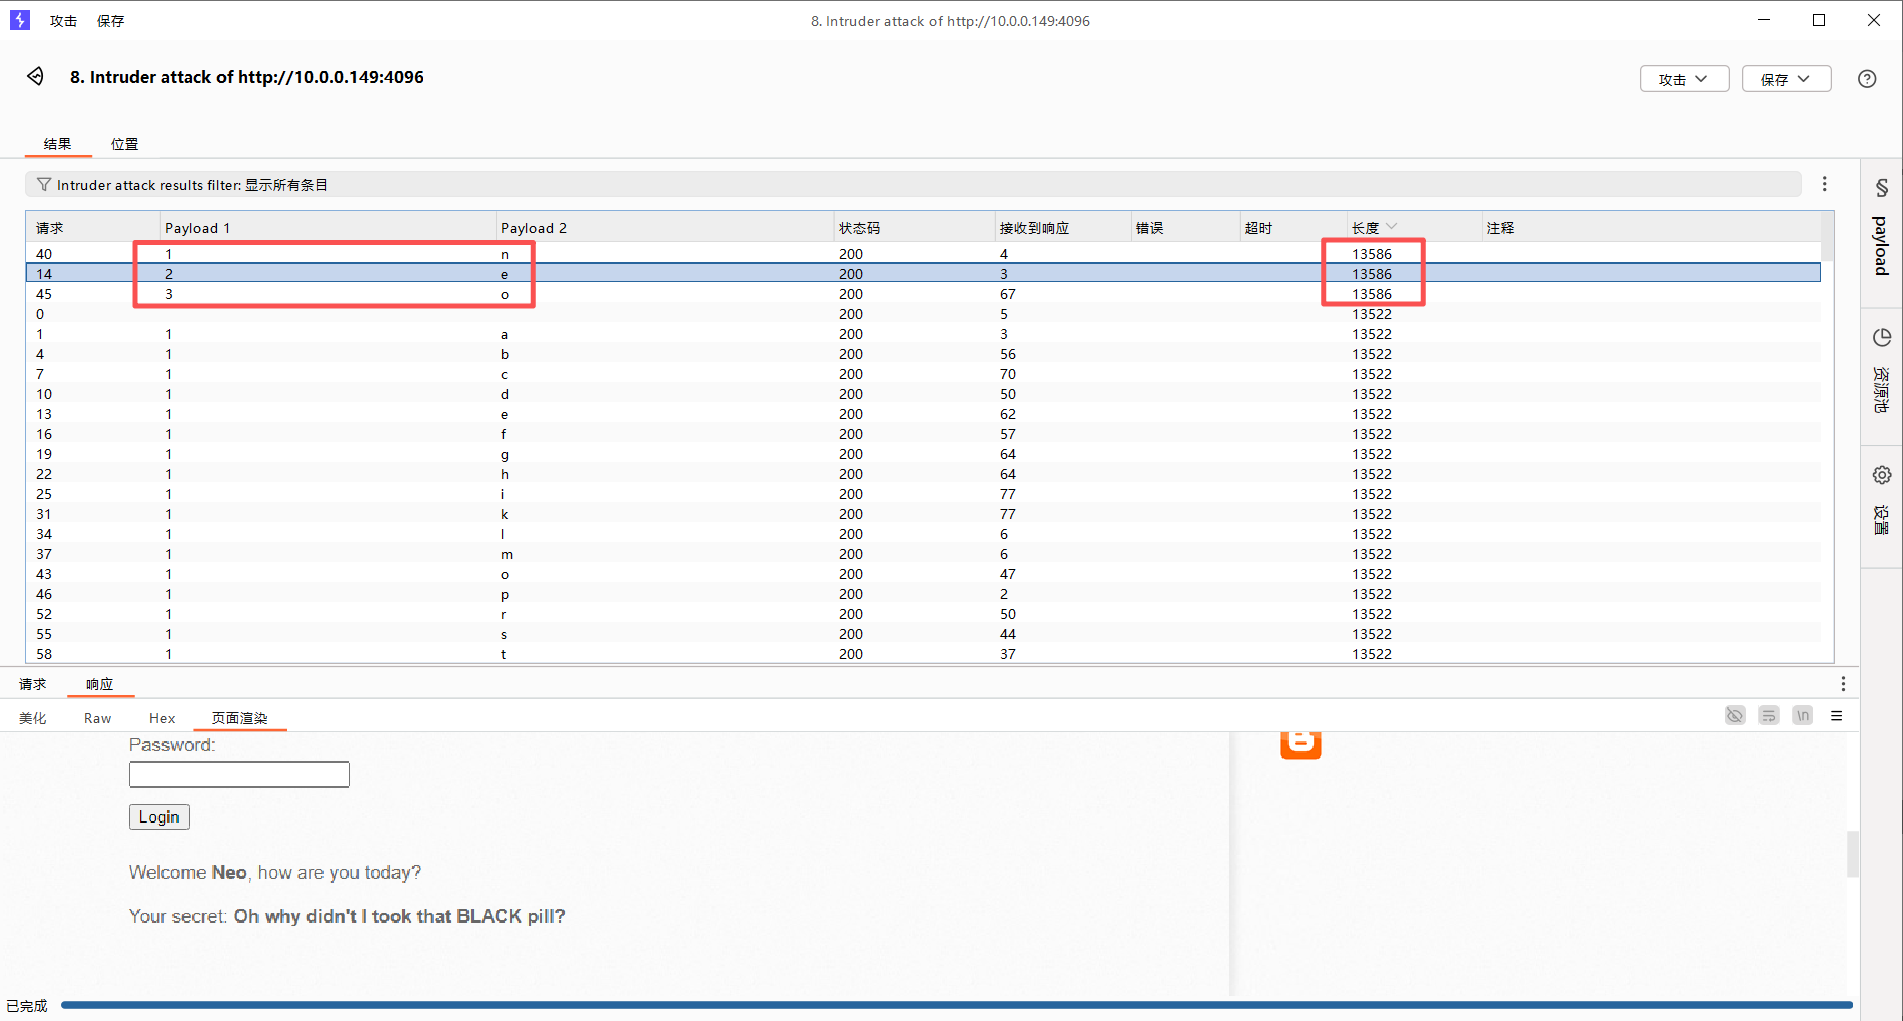Open the resource pool side panel icon
The width and height of the screenshot is (1903, 1021).
click(1882, 338)
